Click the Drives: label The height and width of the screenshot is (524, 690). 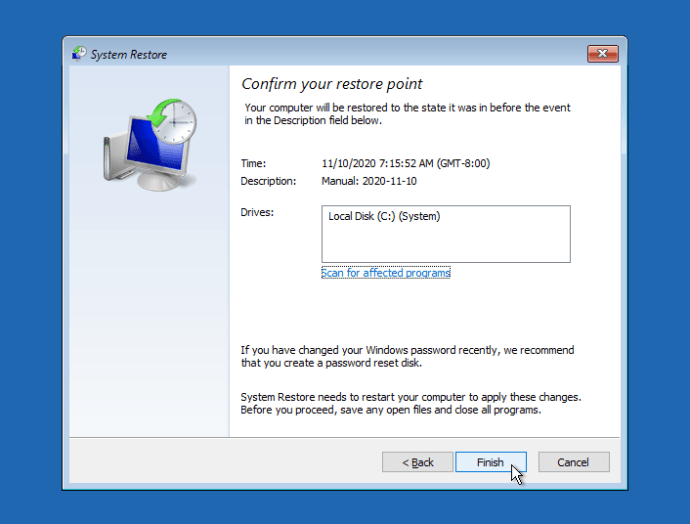tap(257, 212)
